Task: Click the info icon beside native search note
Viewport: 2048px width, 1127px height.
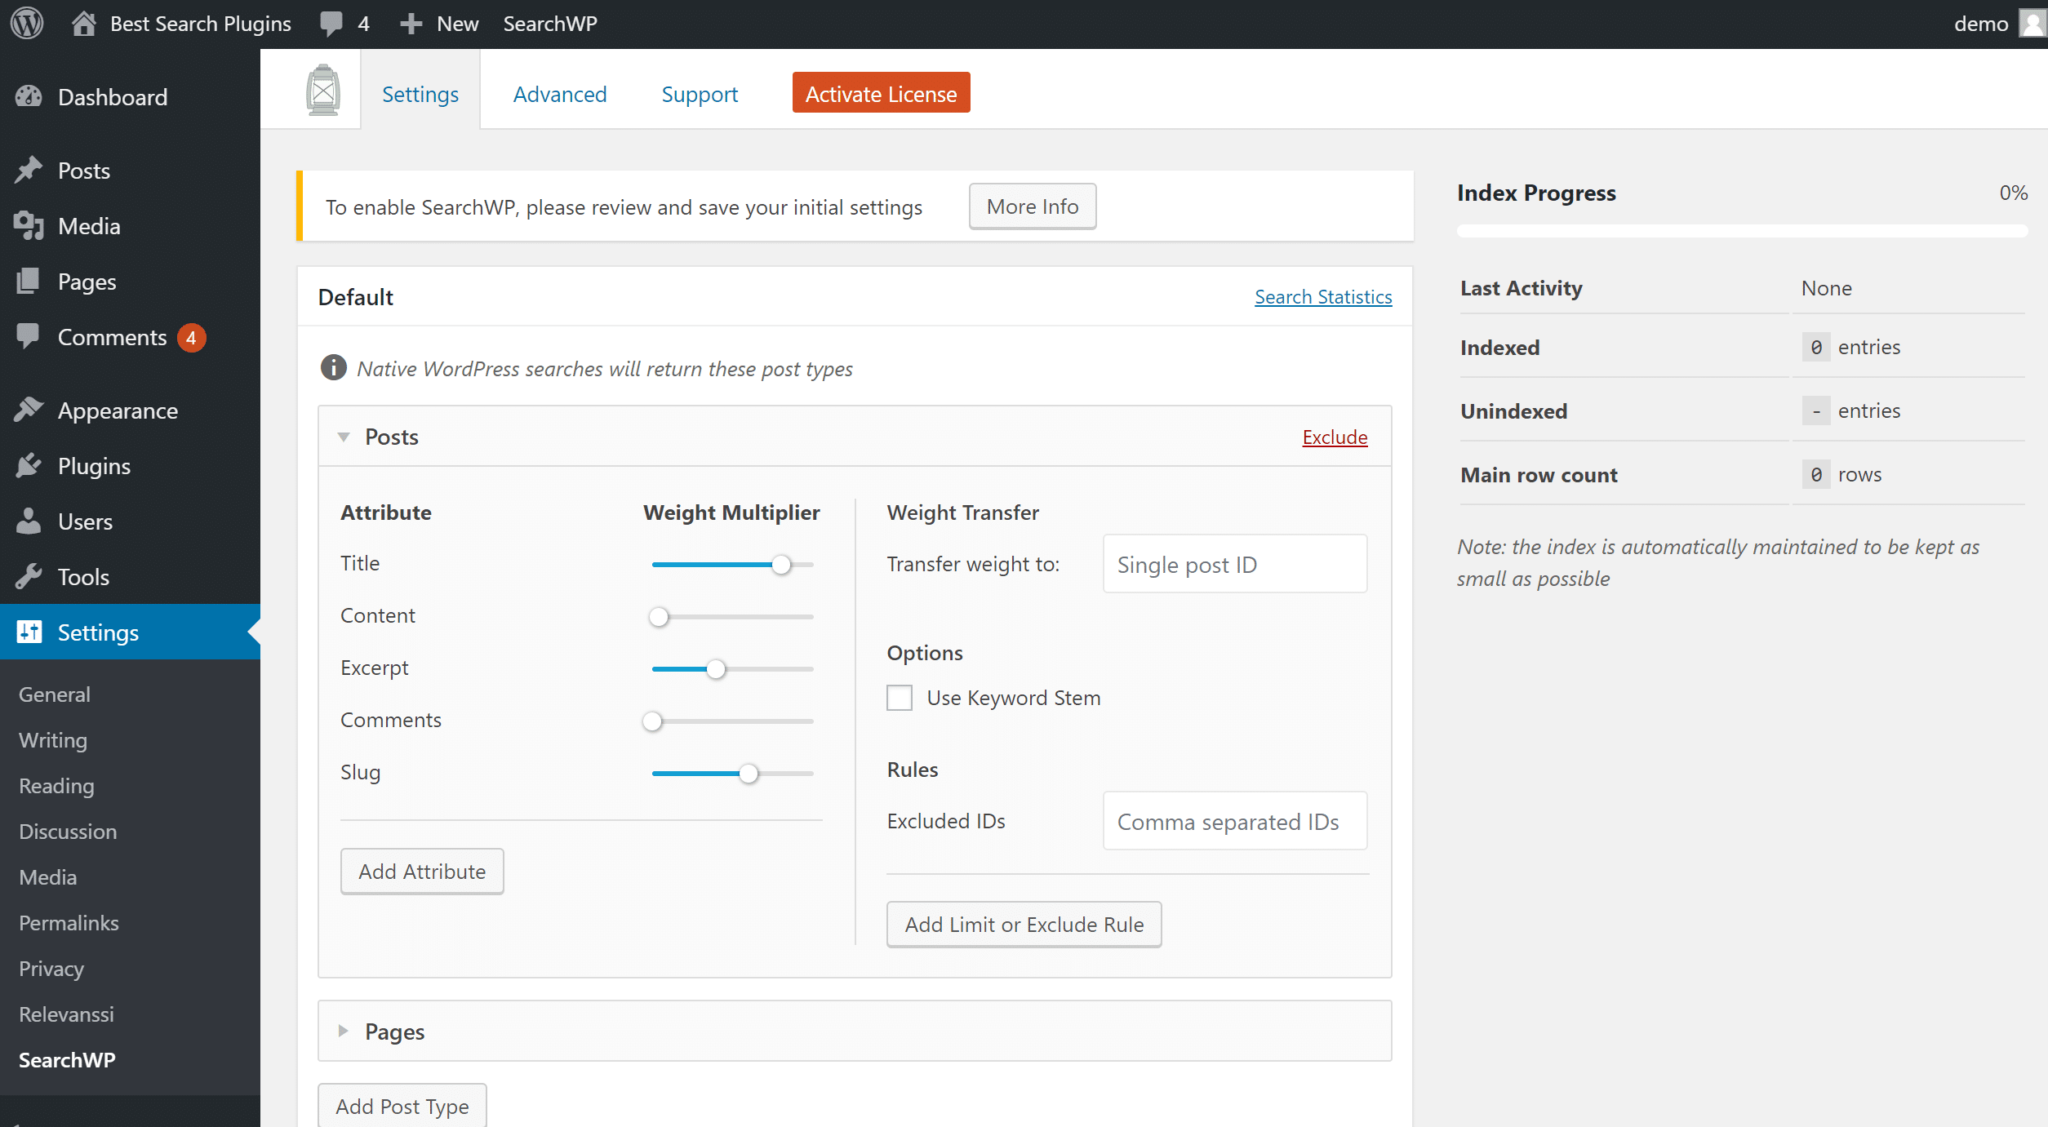Action: click(x=333, y=368)
